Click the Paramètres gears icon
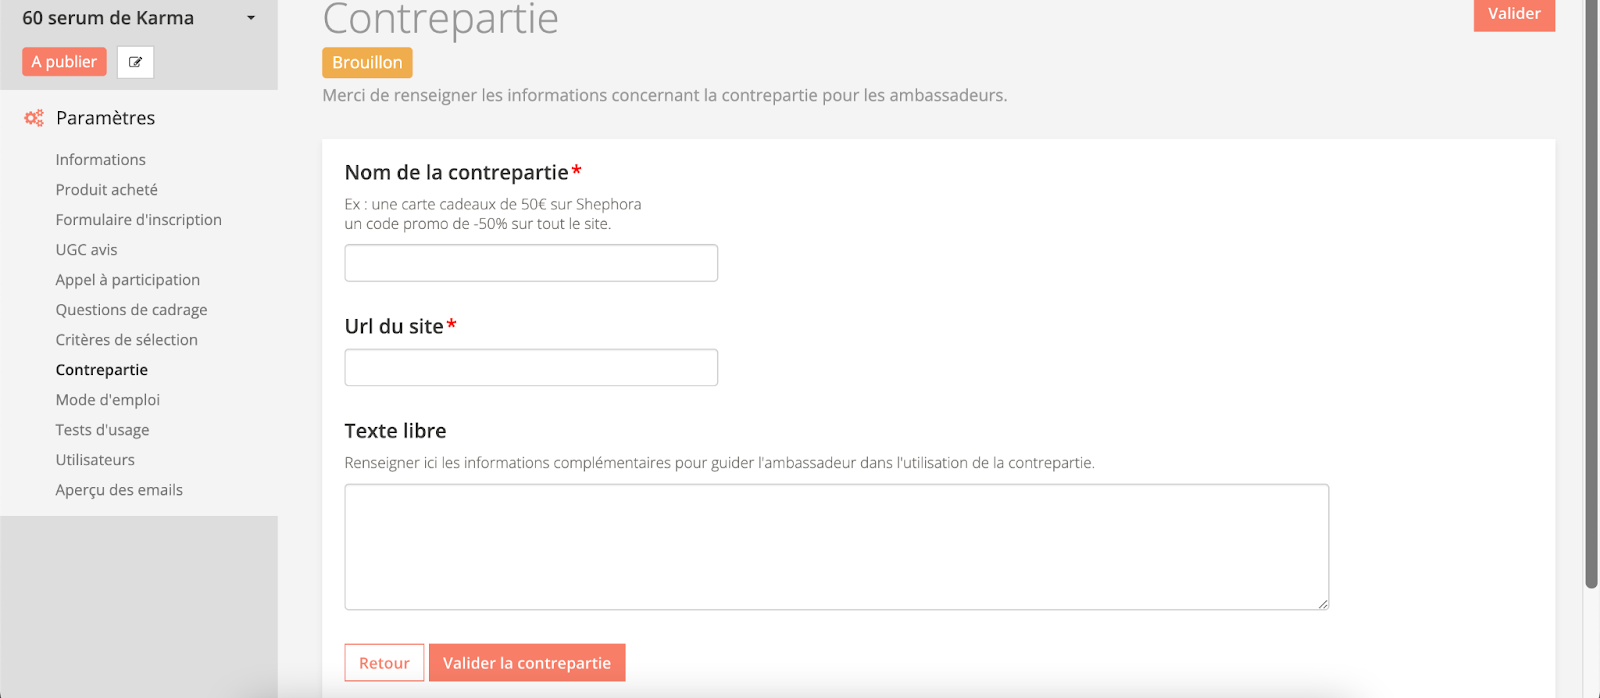The width and height of the screenshot is (1600, 698). (x=34, y=118)
